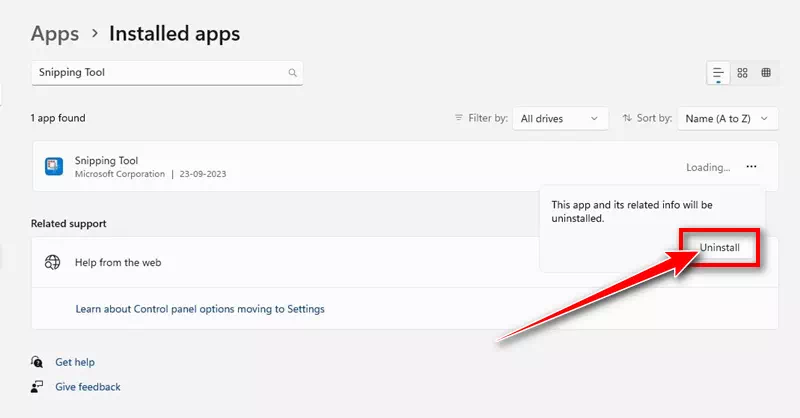Screen dimensions: 800x418
Task: Expand the Help from the web section
Action: pos(405,262)
